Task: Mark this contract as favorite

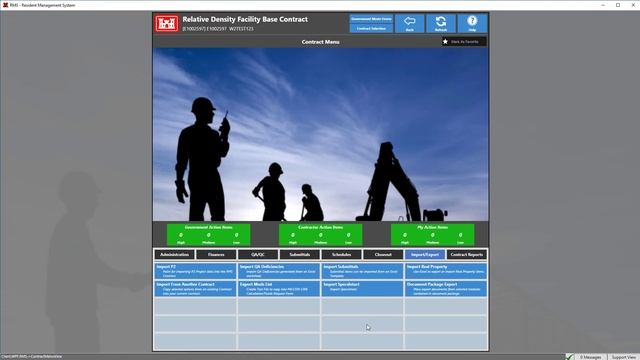Action: click(464, 42)
